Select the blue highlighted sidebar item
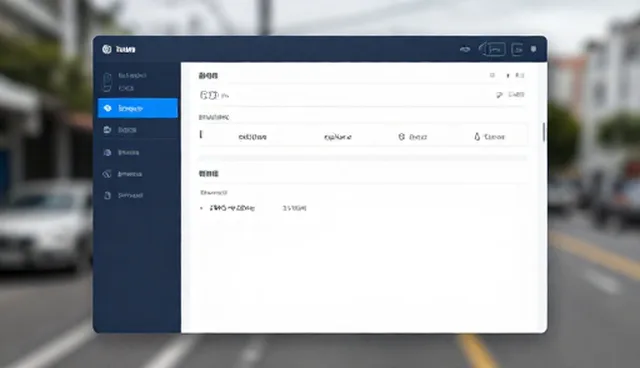Viewport: 640px width, 368px height. pos(138,108)
